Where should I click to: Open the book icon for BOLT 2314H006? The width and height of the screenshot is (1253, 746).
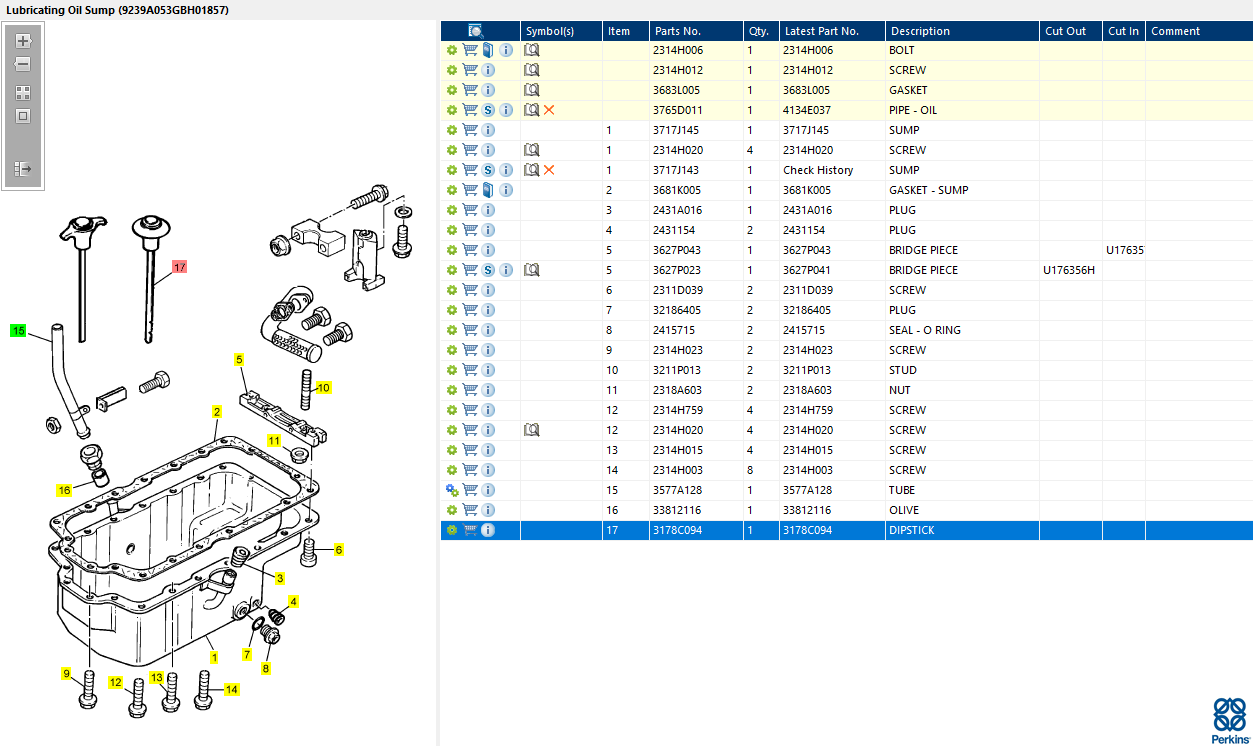point(488,50)
